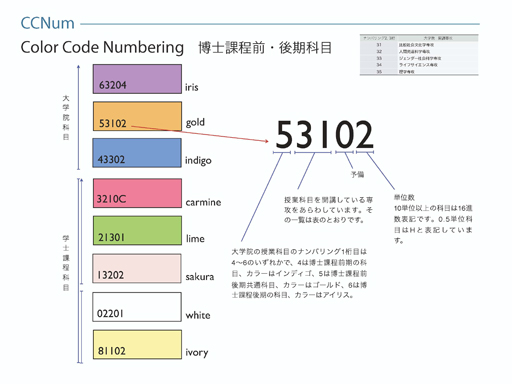The image size is (512, 384).
Task: Open the small table thumbnail at top right
Action: pos(419,55)
